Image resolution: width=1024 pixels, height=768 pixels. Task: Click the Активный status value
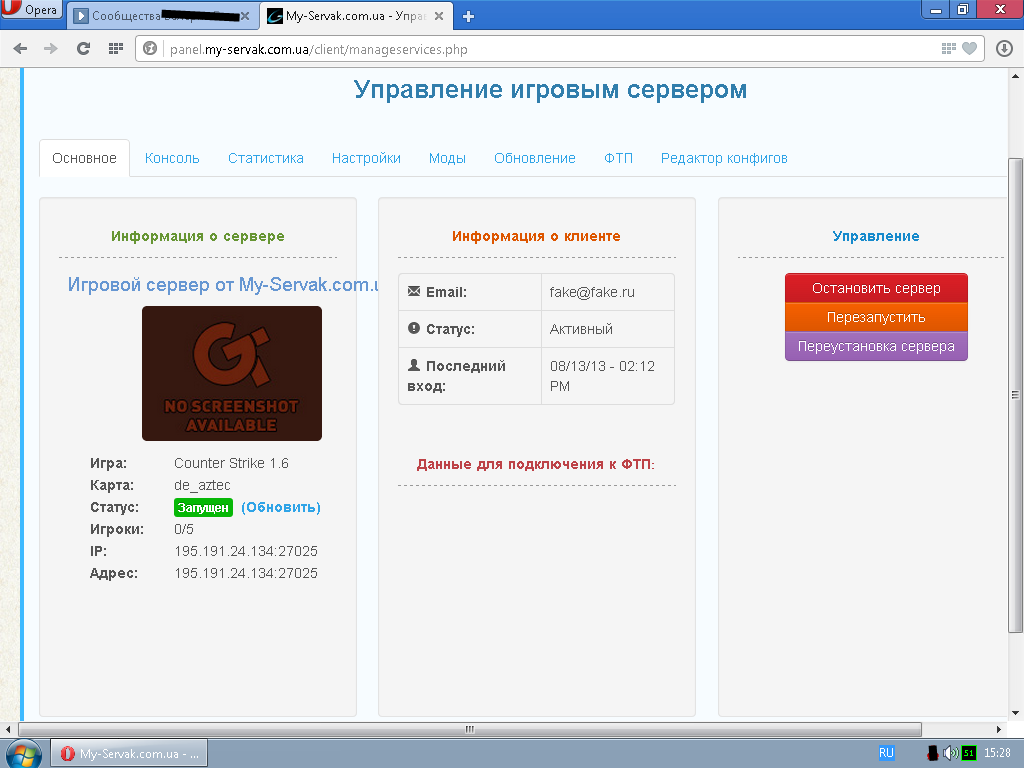[x=581, y=329]
